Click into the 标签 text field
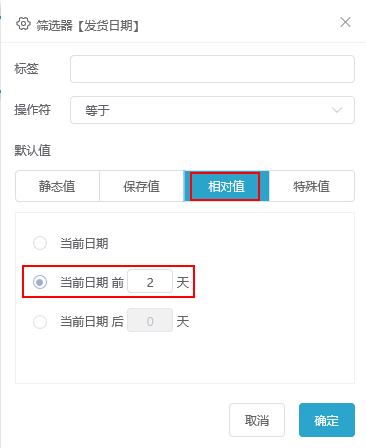This screenshot has height=448, width=366. 212,69
